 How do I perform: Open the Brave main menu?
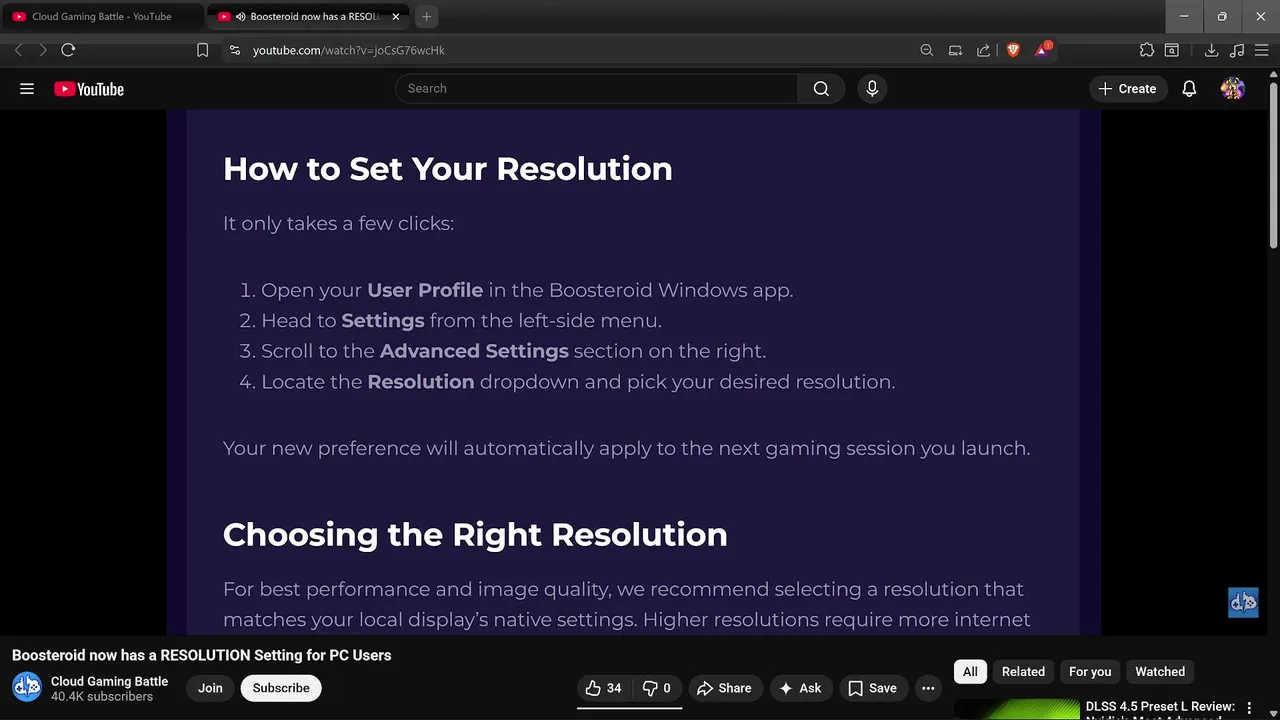pyautogui.click(x=1262, y=50)
